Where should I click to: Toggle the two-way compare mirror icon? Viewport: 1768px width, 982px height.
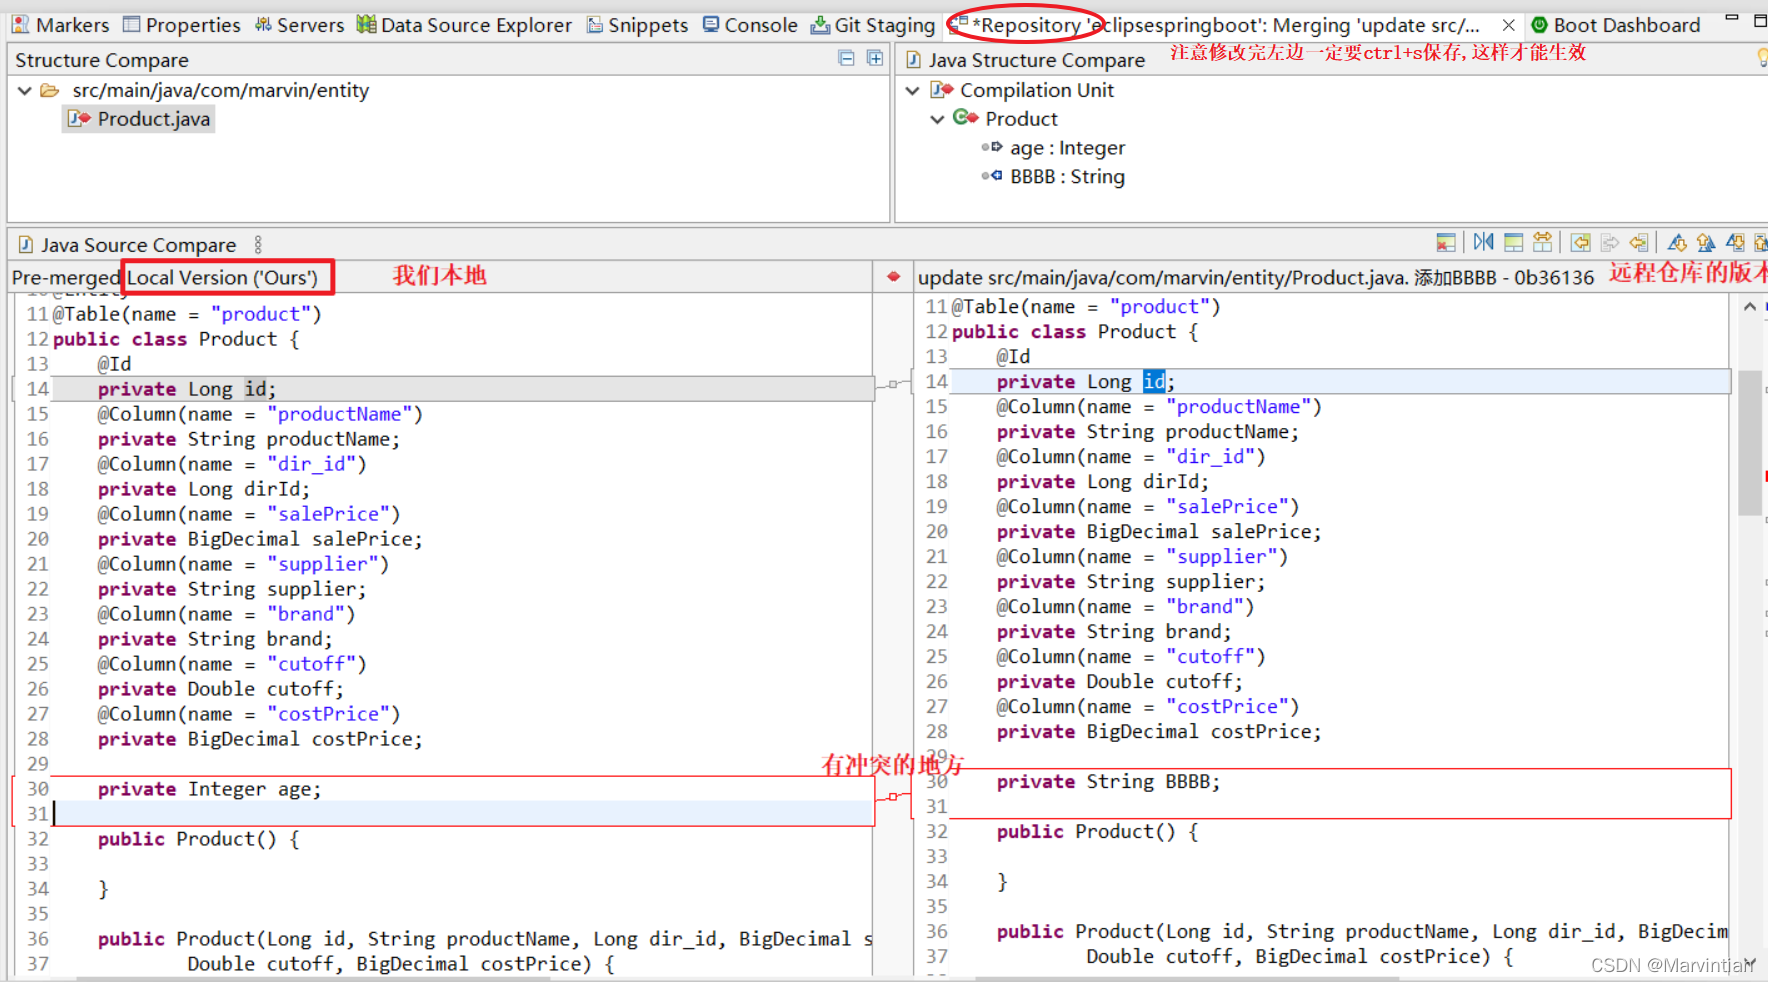coord(1484,242)
